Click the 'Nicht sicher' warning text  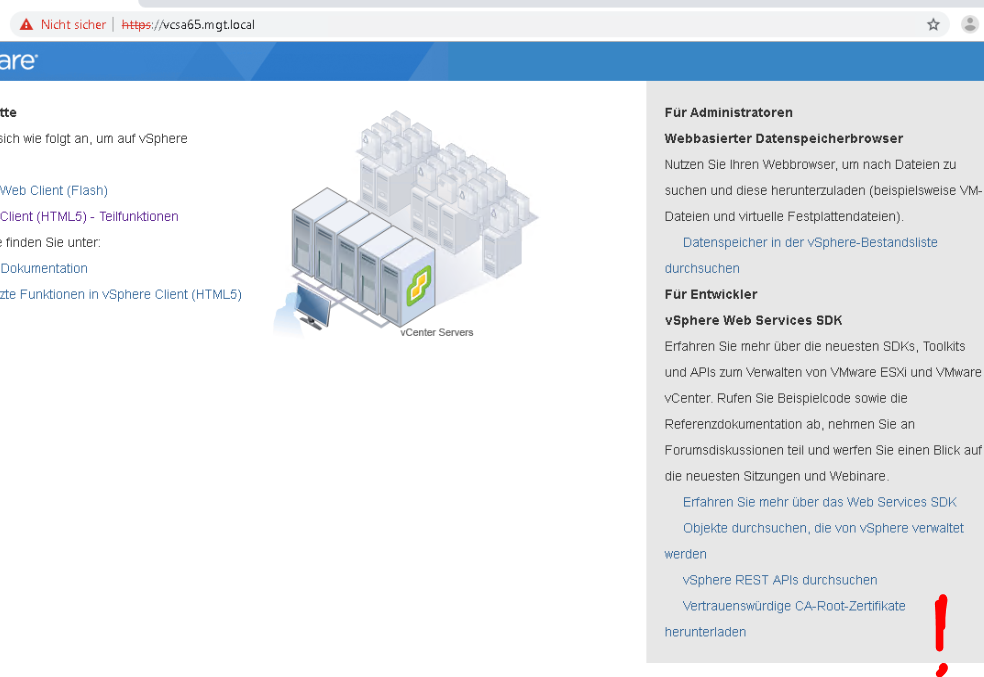73,24
